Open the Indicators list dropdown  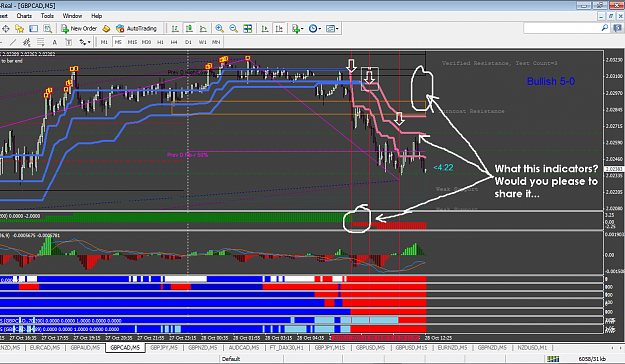tap(297, 29)
